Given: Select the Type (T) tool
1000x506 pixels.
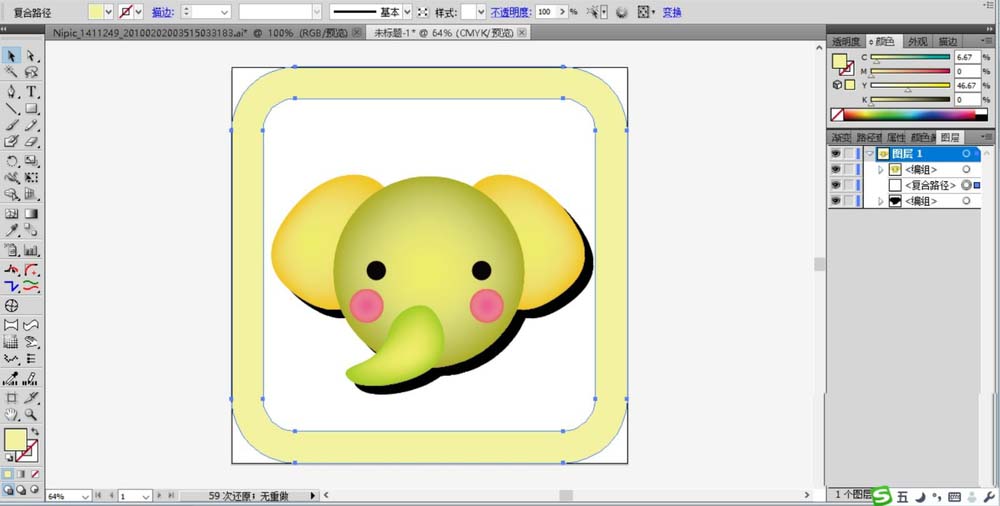Looking at the screenshot, I should (32, 91).
